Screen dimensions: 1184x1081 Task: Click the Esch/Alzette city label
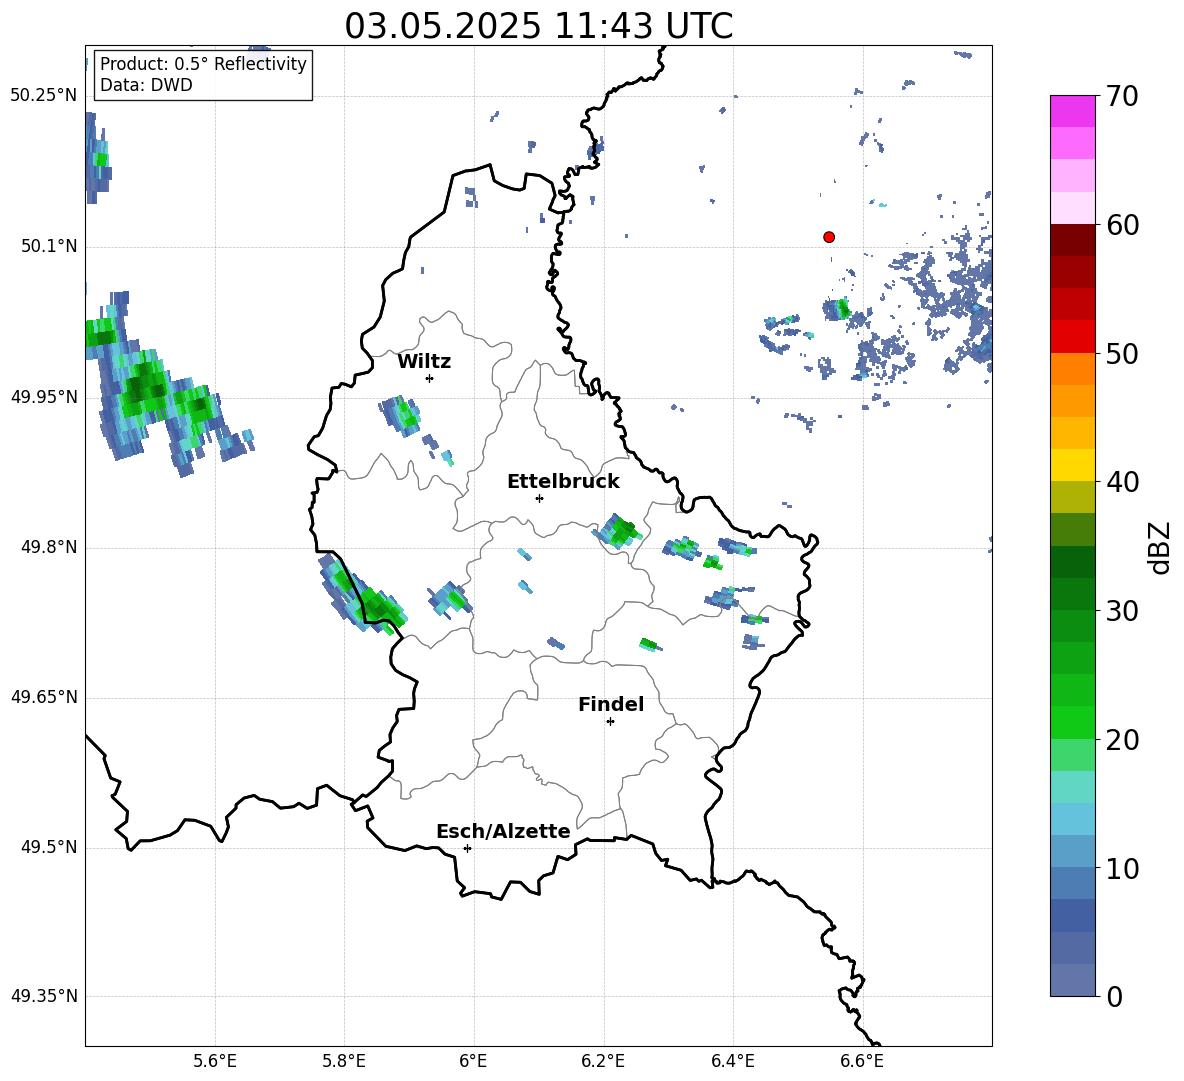[x=503, y=831]
